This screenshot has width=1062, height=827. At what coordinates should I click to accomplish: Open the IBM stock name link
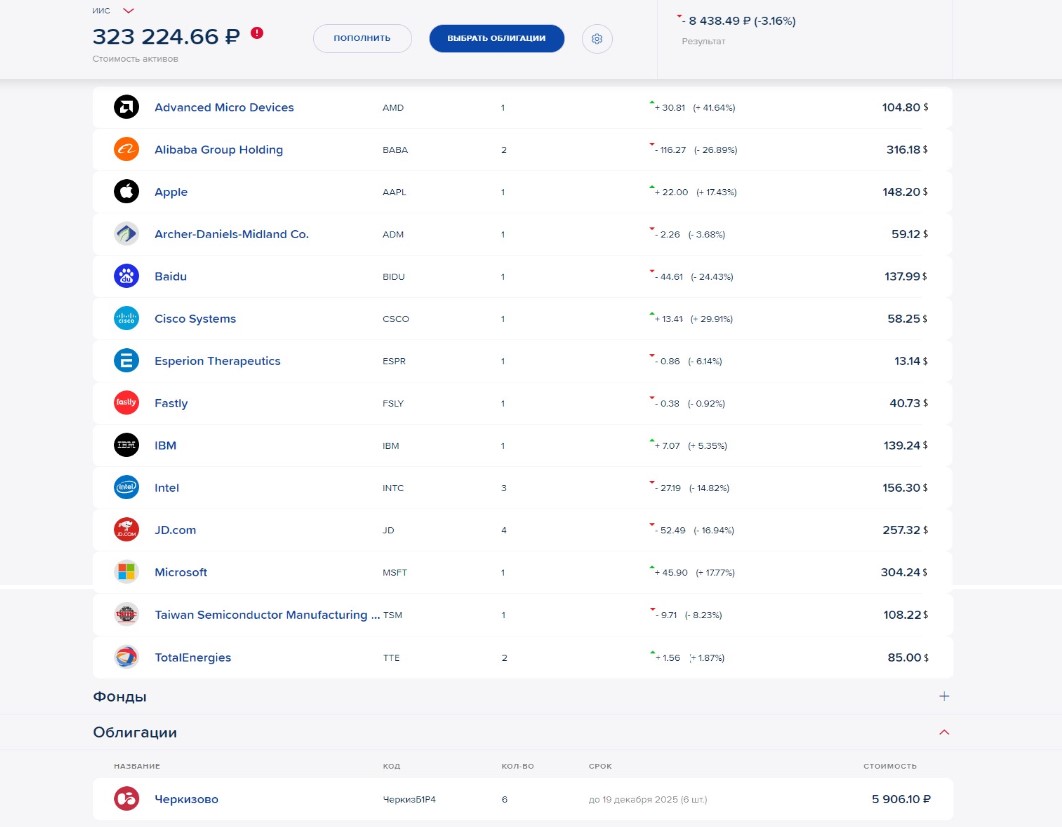pyautogui.click(x=165, y=445)
